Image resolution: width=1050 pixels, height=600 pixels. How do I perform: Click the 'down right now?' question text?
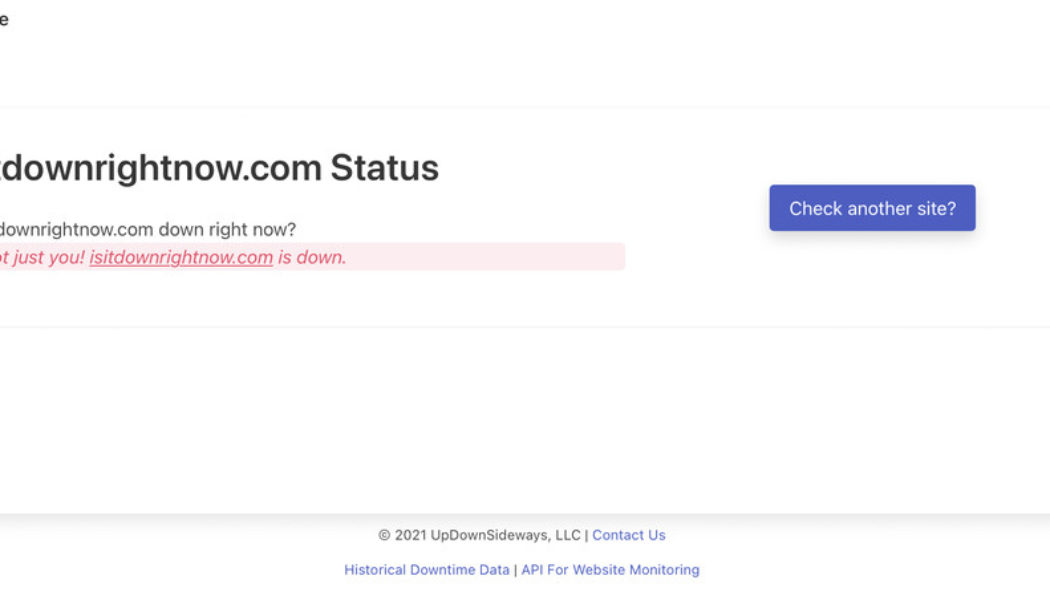(148, 229)
